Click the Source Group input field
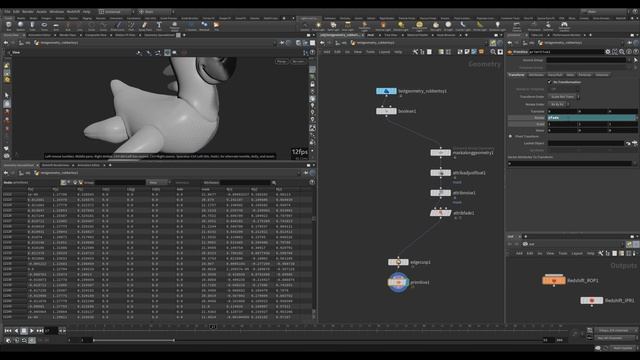Viewport: 640px width, 360px height. point(586,60)
